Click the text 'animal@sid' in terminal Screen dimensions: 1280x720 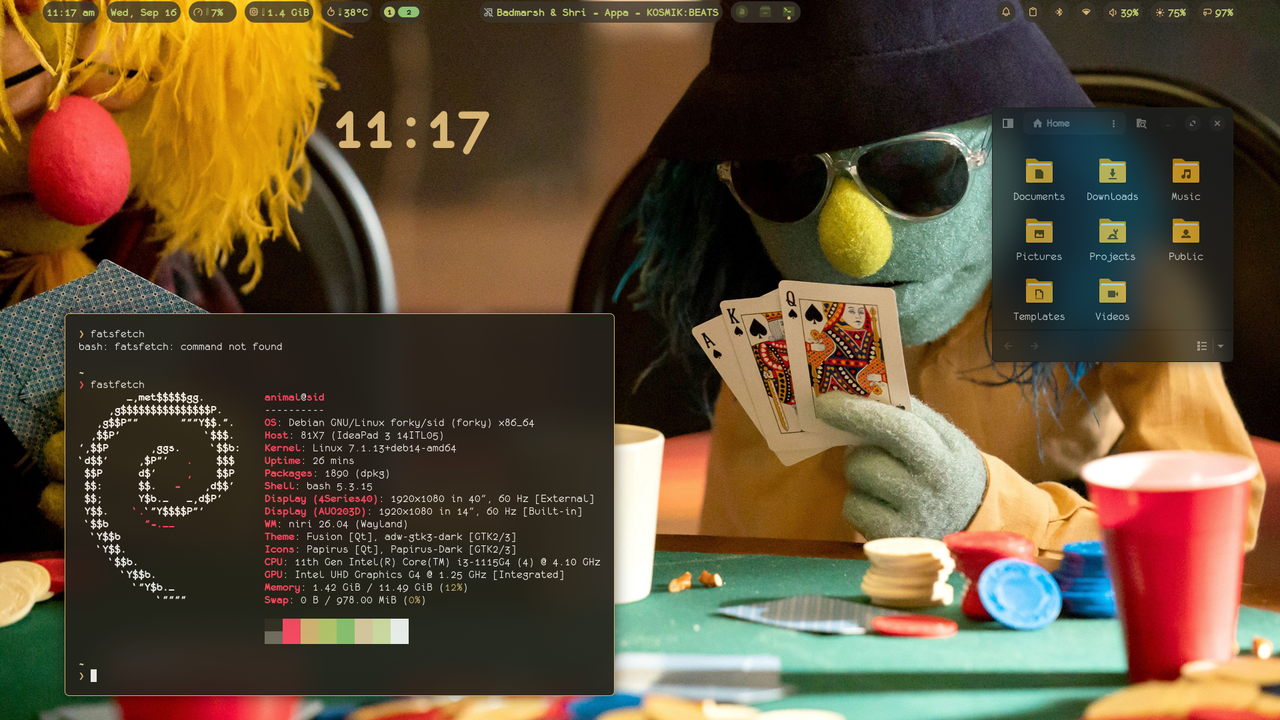294,398
